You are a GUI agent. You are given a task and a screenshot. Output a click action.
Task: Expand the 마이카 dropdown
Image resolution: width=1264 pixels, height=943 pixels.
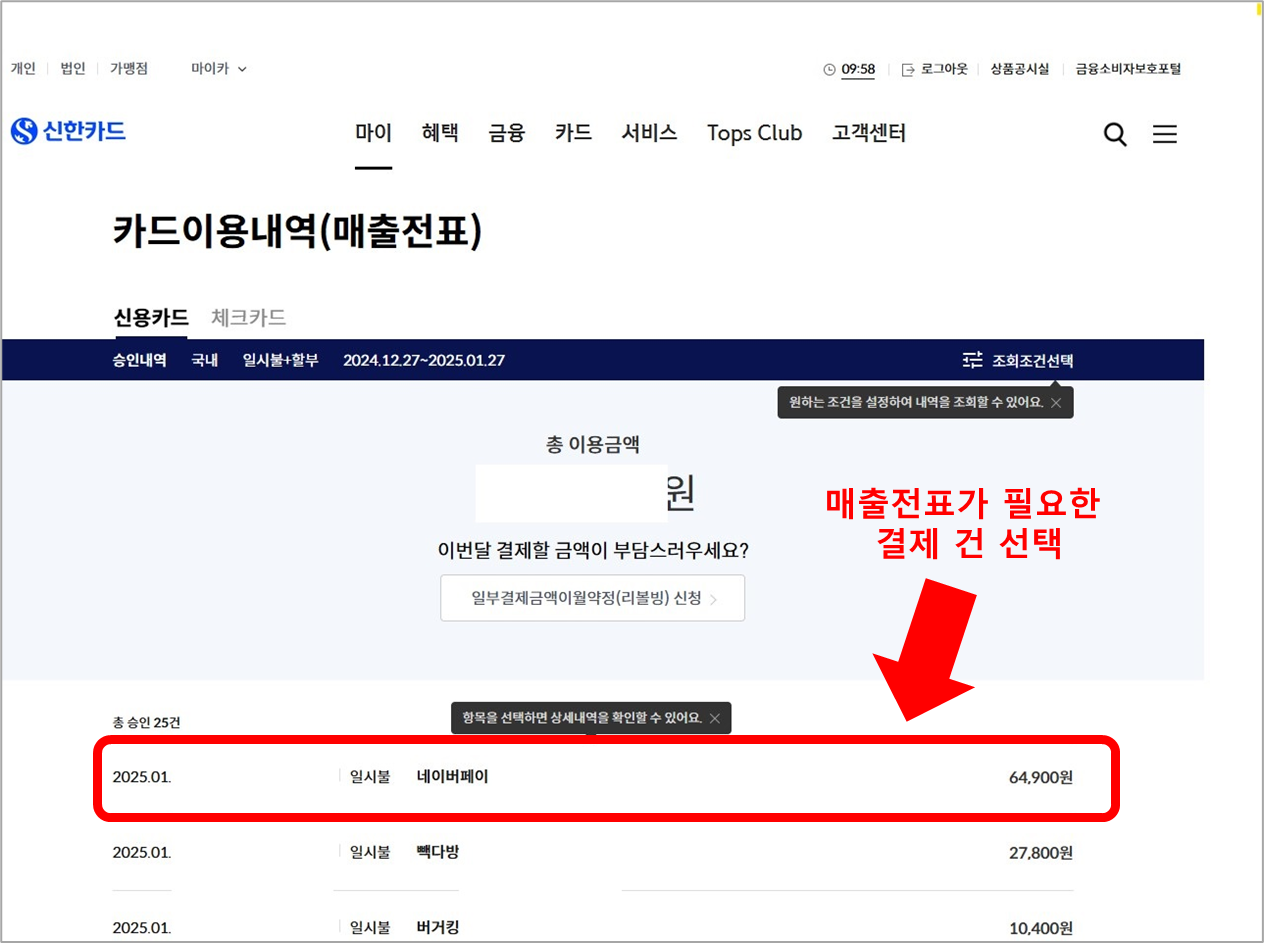[219, 69]
